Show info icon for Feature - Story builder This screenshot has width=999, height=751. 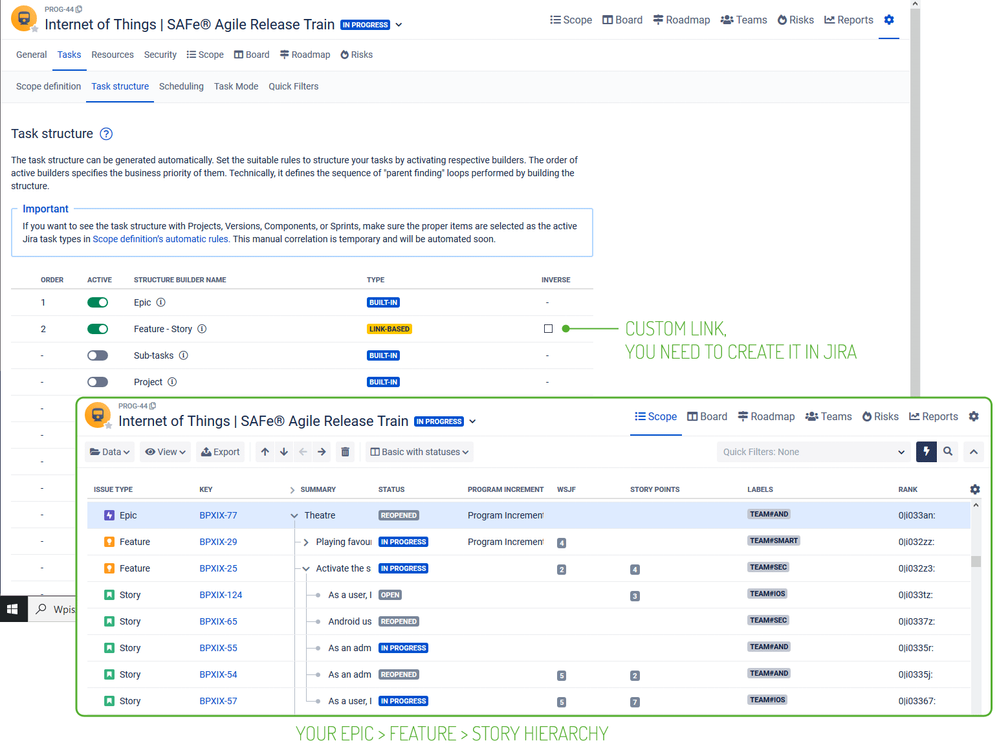tap(202, 329)
